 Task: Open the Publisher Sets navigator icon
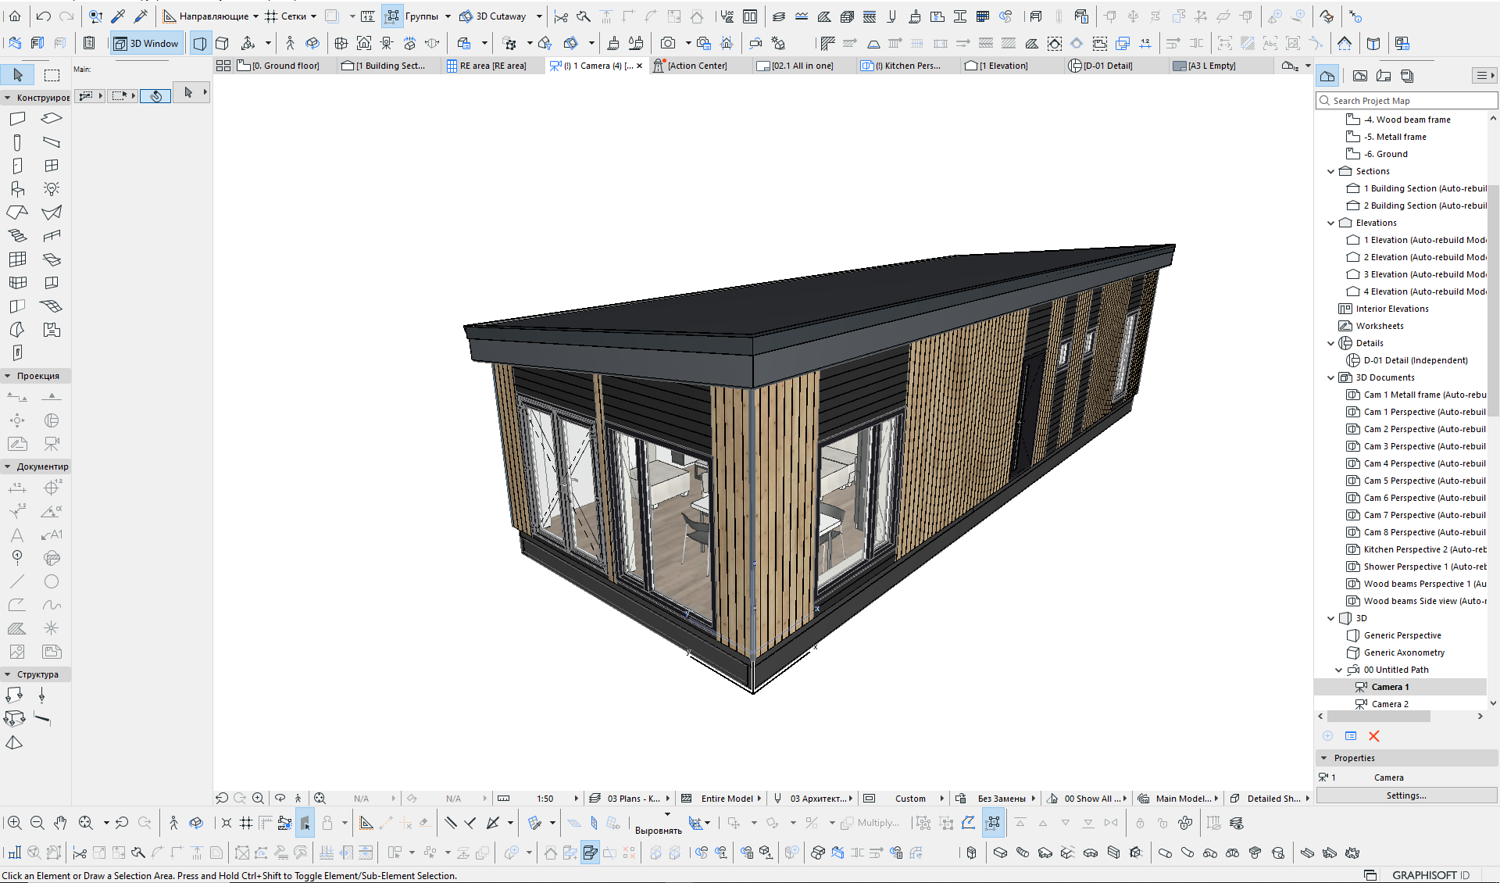tap(1407, 76)
